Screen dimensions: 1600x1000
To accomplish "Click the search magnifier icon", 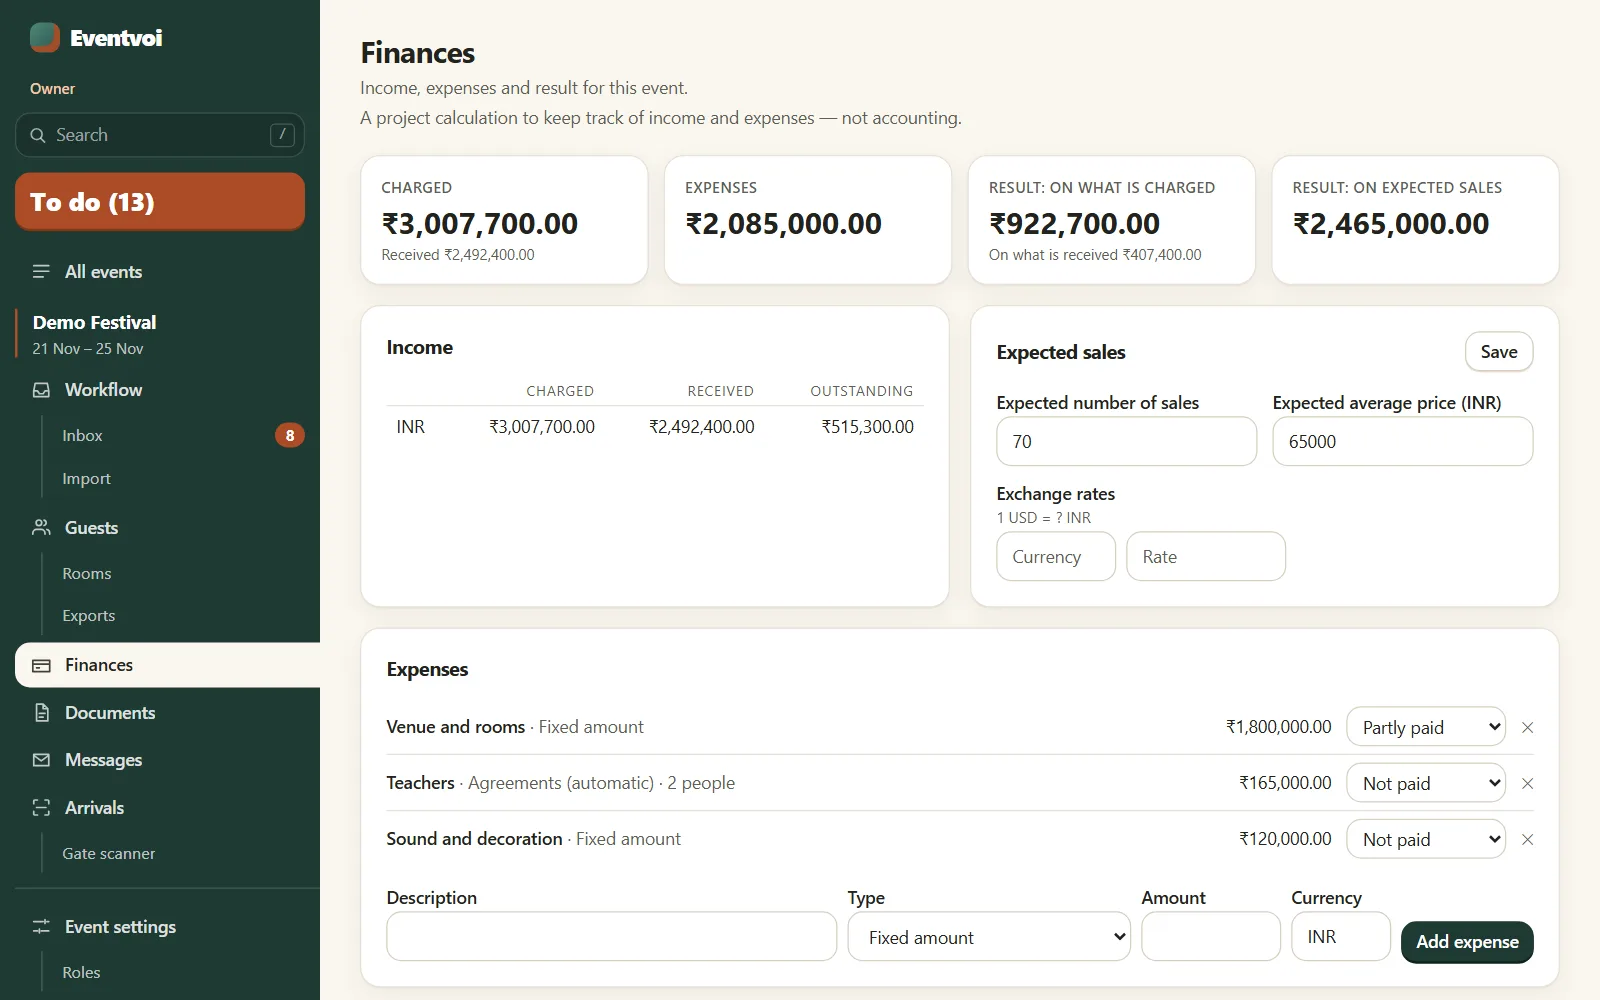I will (38, 135).
